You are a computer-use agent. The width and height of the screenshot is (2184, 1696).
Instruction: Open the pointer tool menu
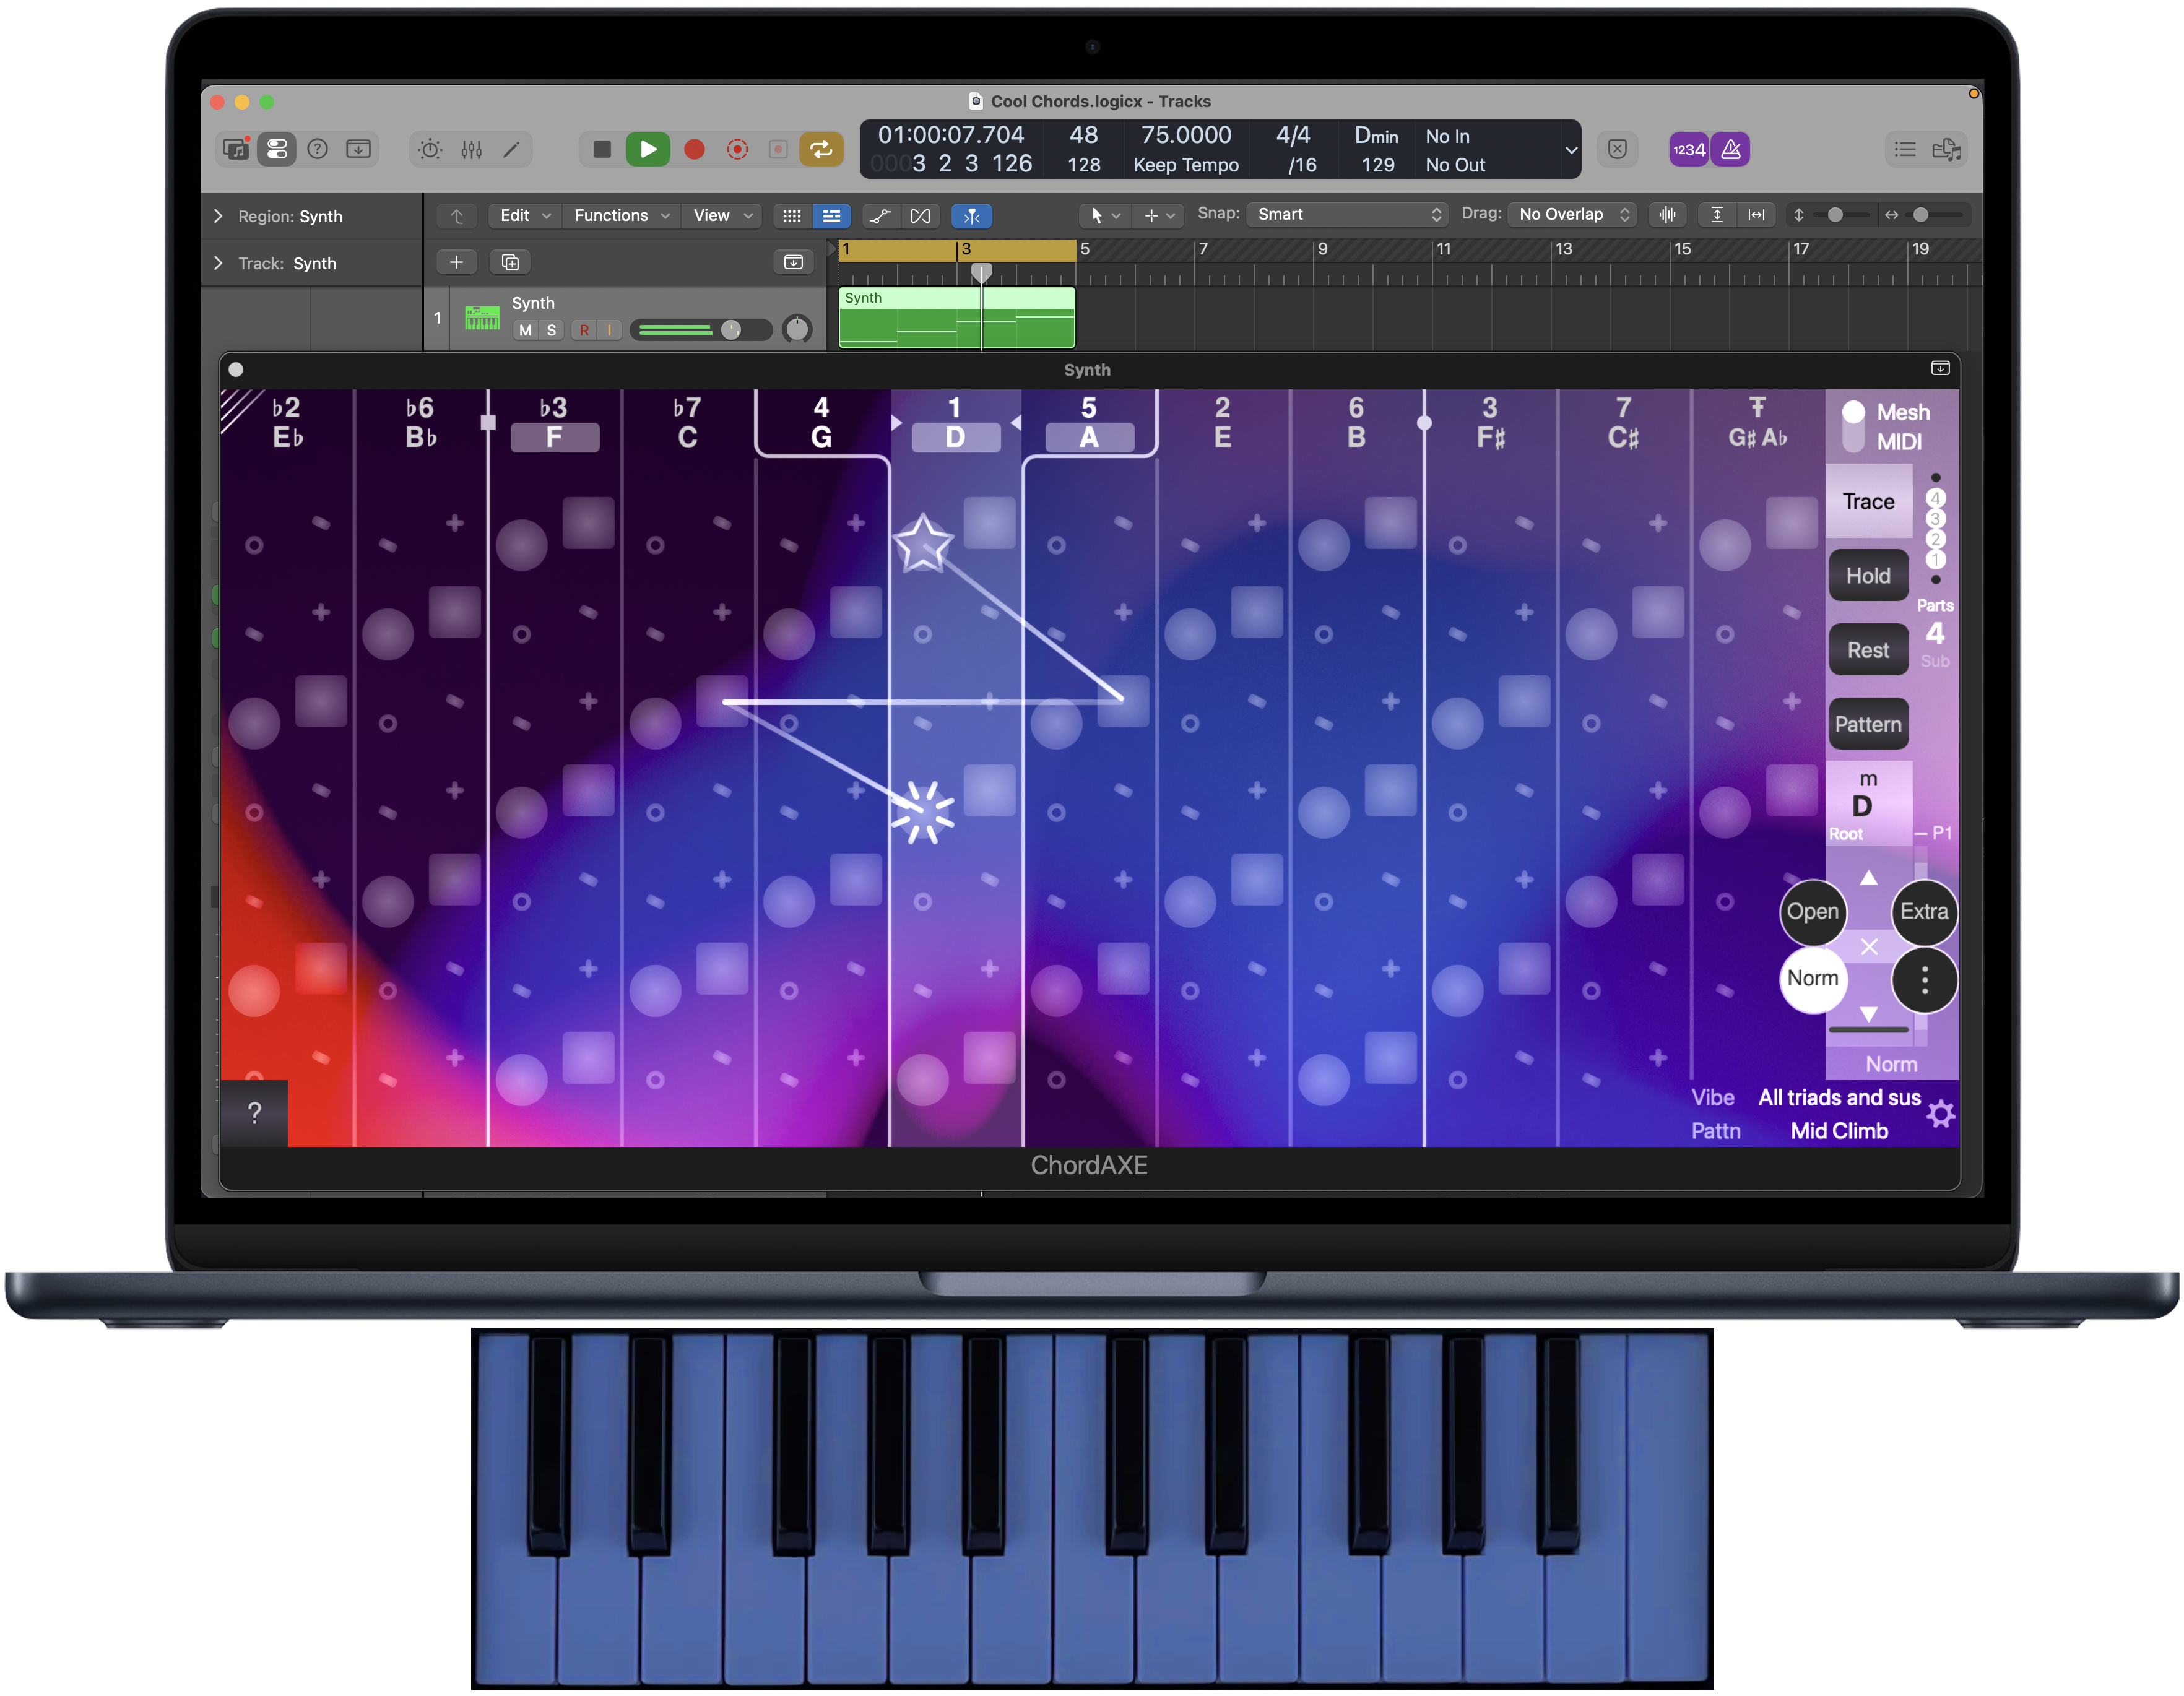point(1105,215)
